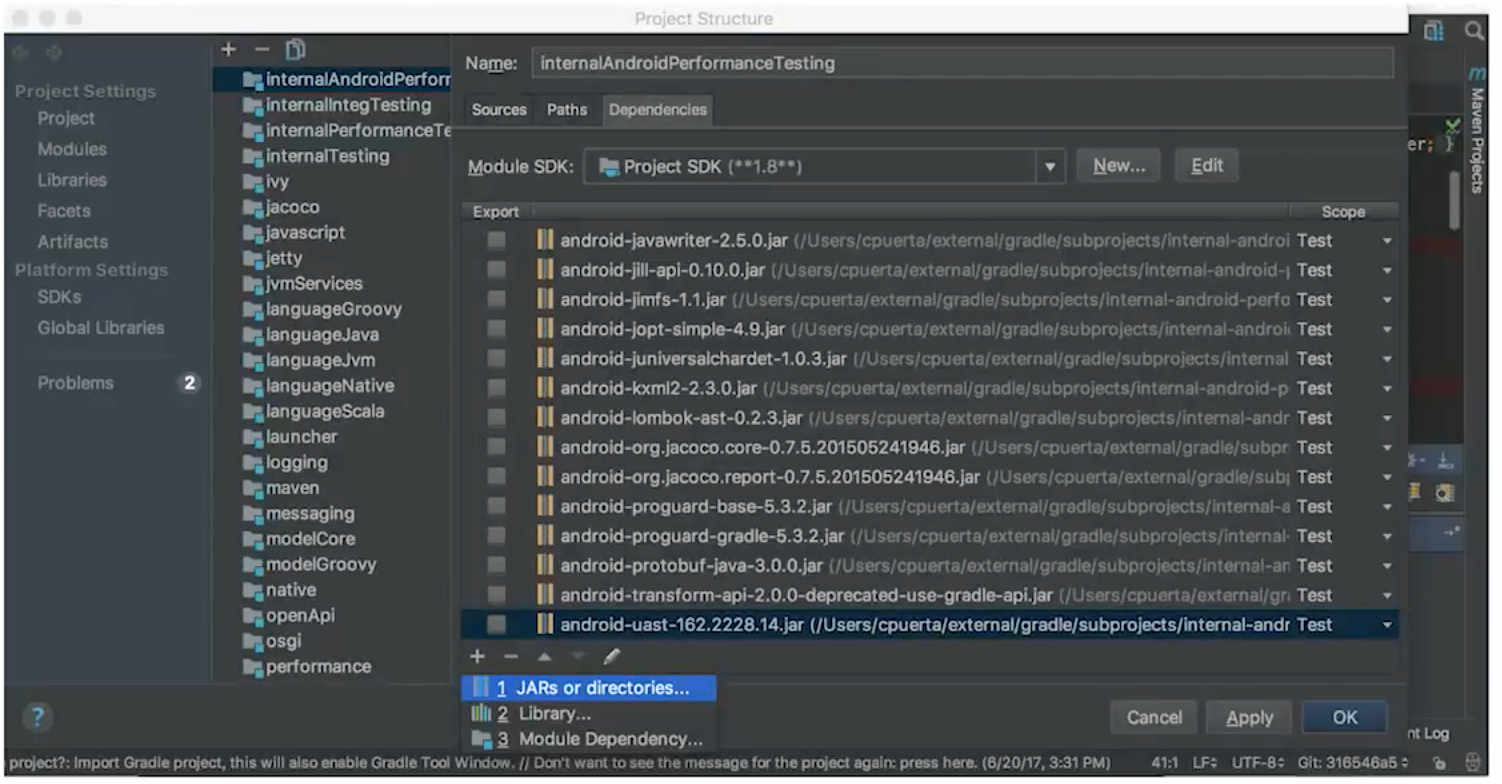Click the add dependency plus icon
Image resolution: width=1502 pixels, height=784 pixels.
coord(477,657)
